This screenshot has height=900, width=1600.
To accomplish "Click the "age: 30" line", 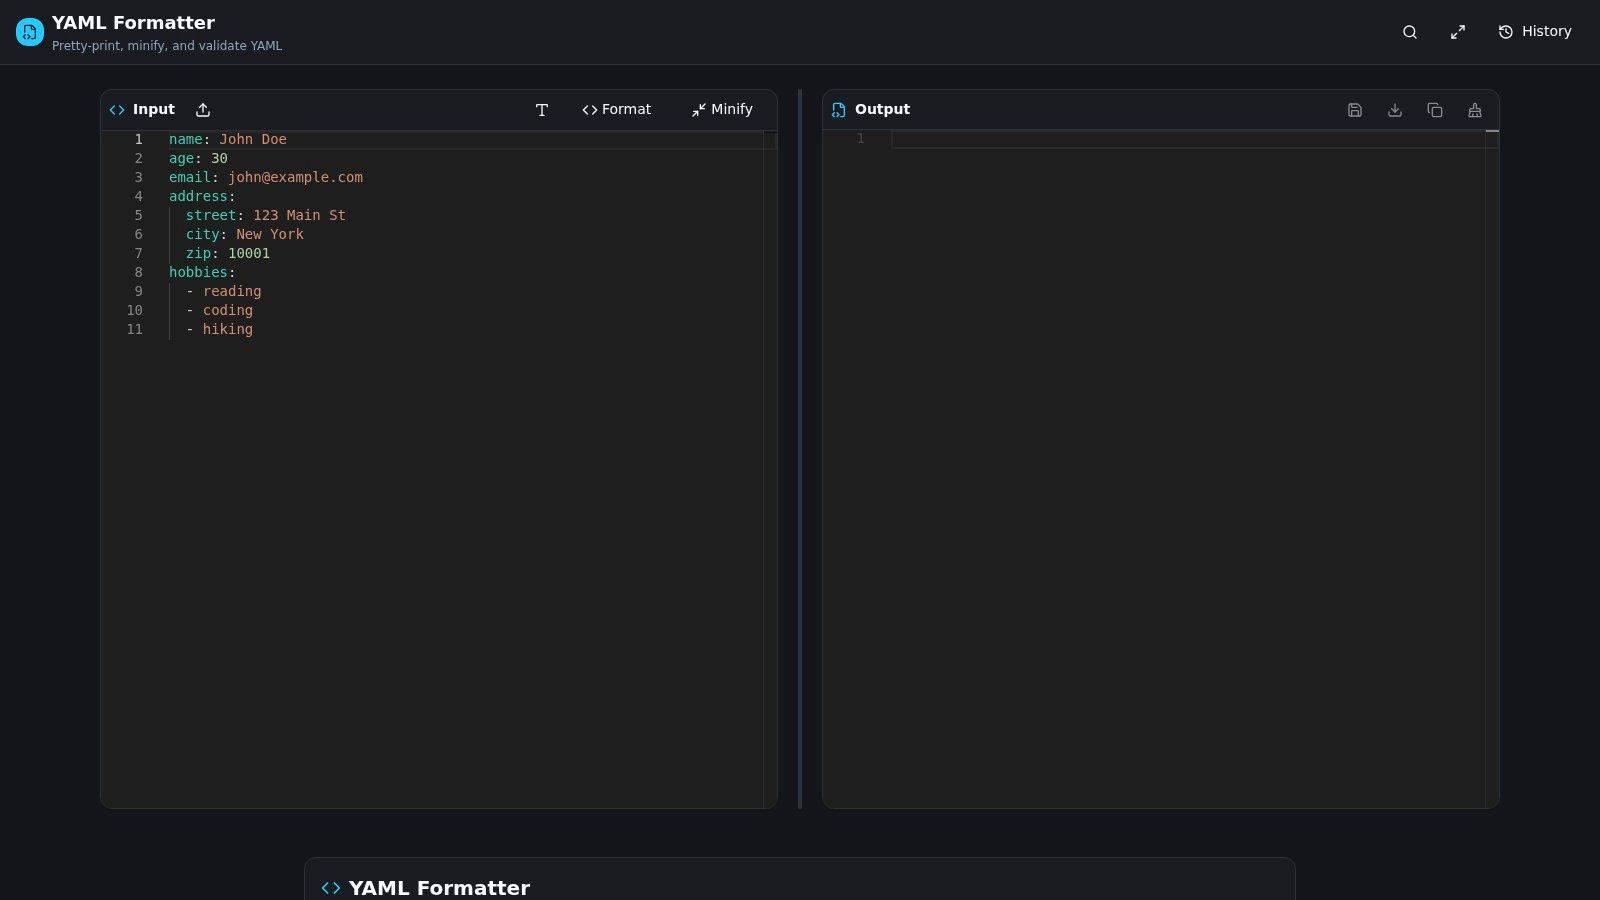I will point(198,159).
